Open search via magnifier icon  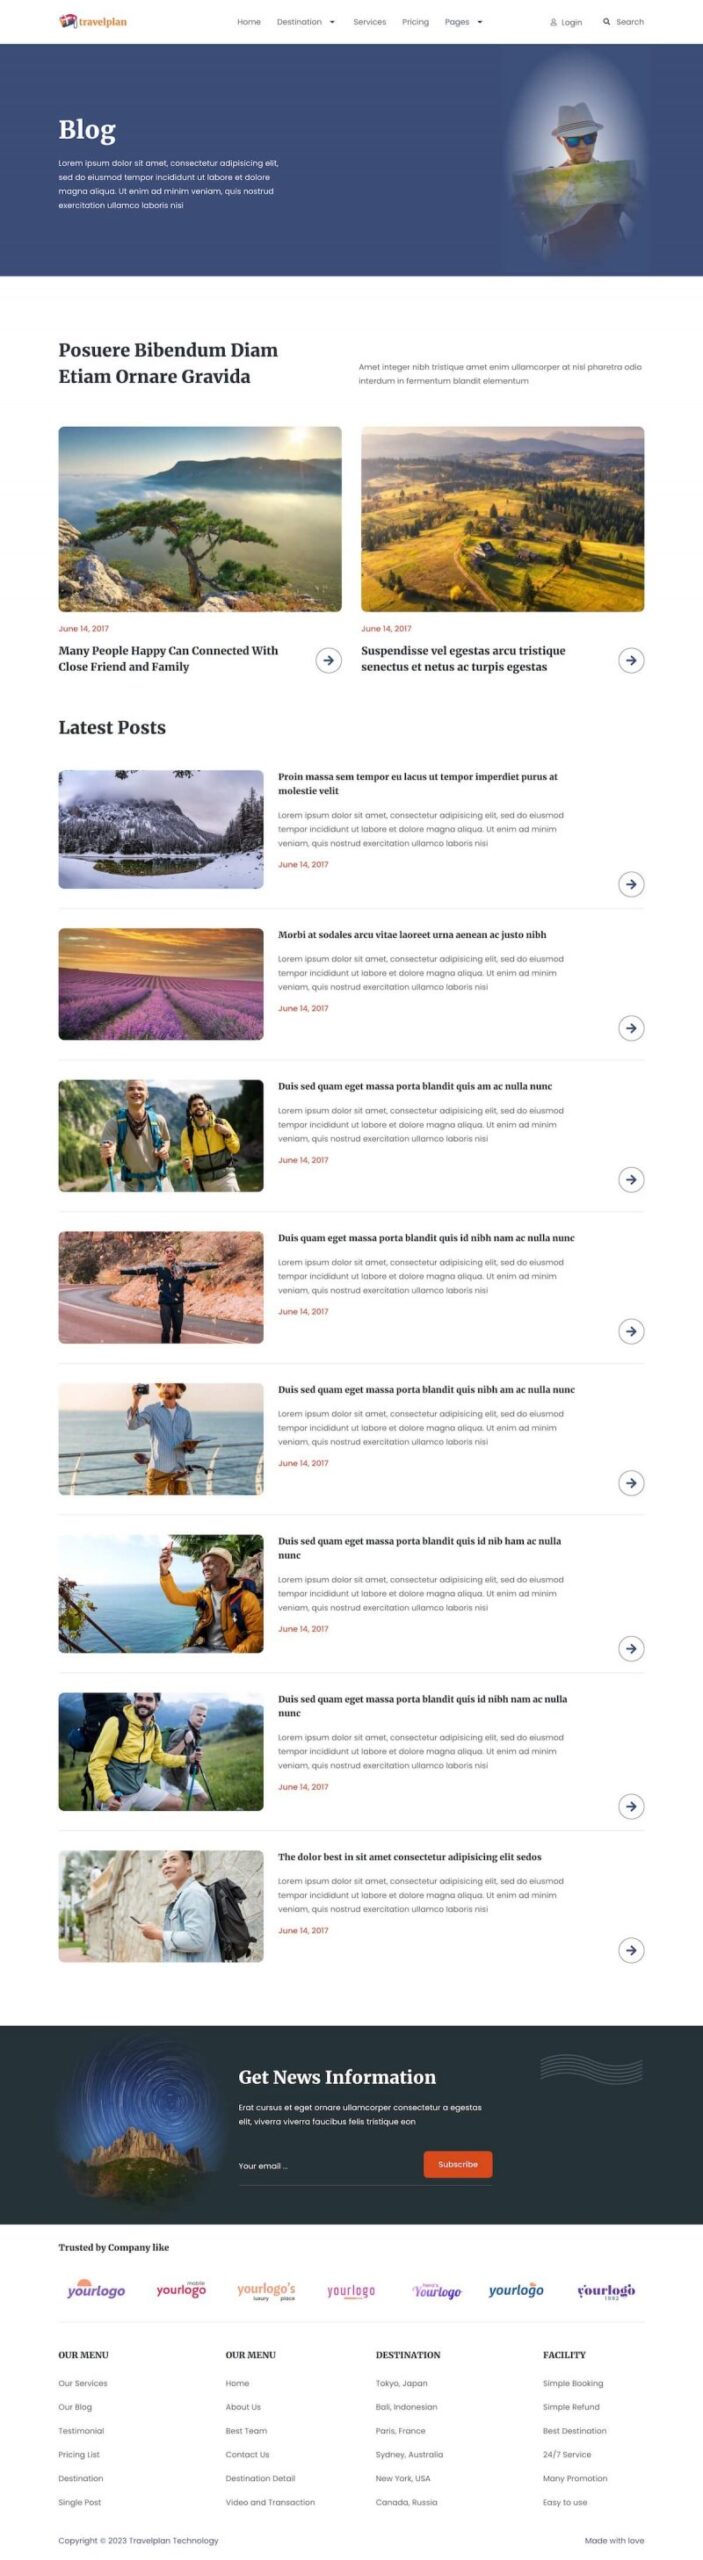[606, 21]
